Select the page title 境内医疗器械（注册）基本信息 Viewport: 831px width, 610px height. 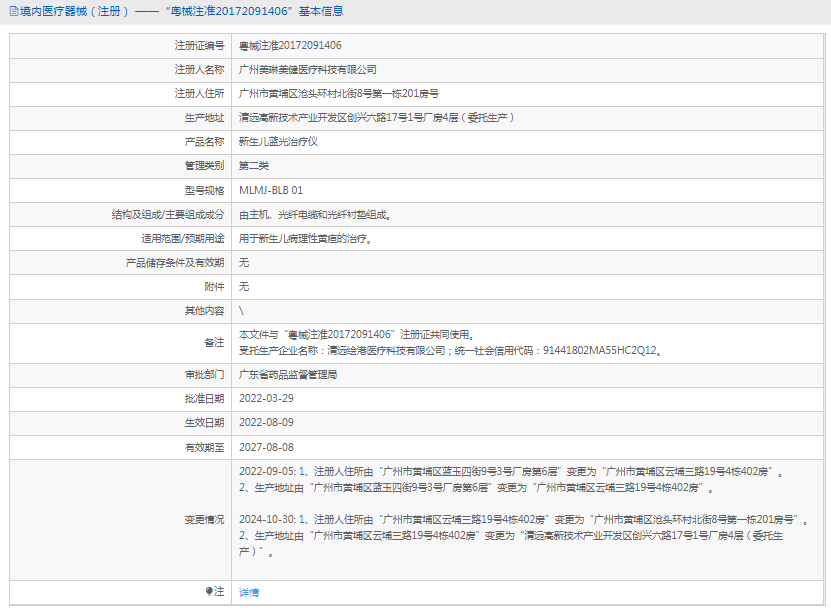(x=181, y=11)
